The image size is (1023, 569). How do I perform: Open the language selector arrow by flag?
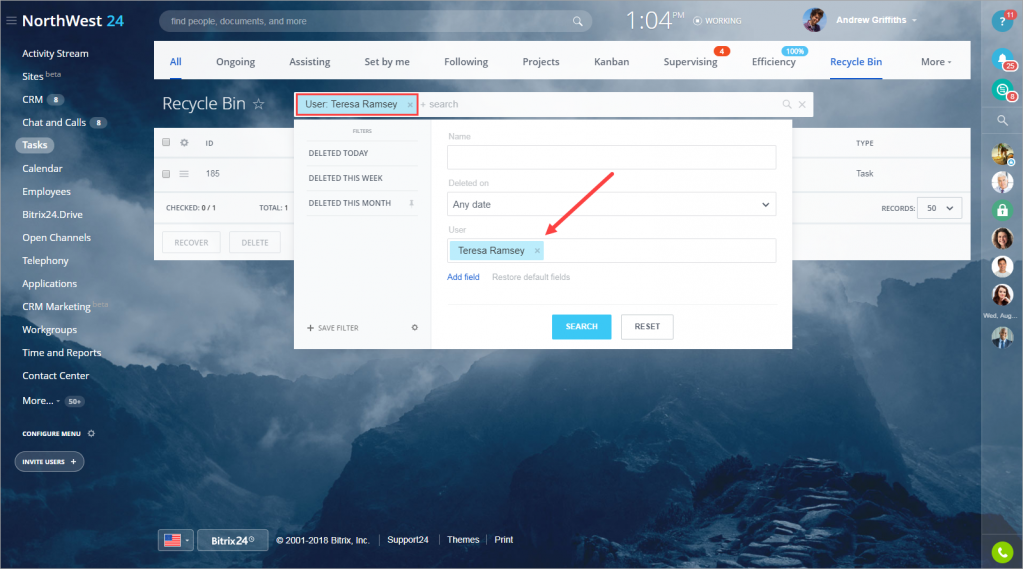(187, 540)
